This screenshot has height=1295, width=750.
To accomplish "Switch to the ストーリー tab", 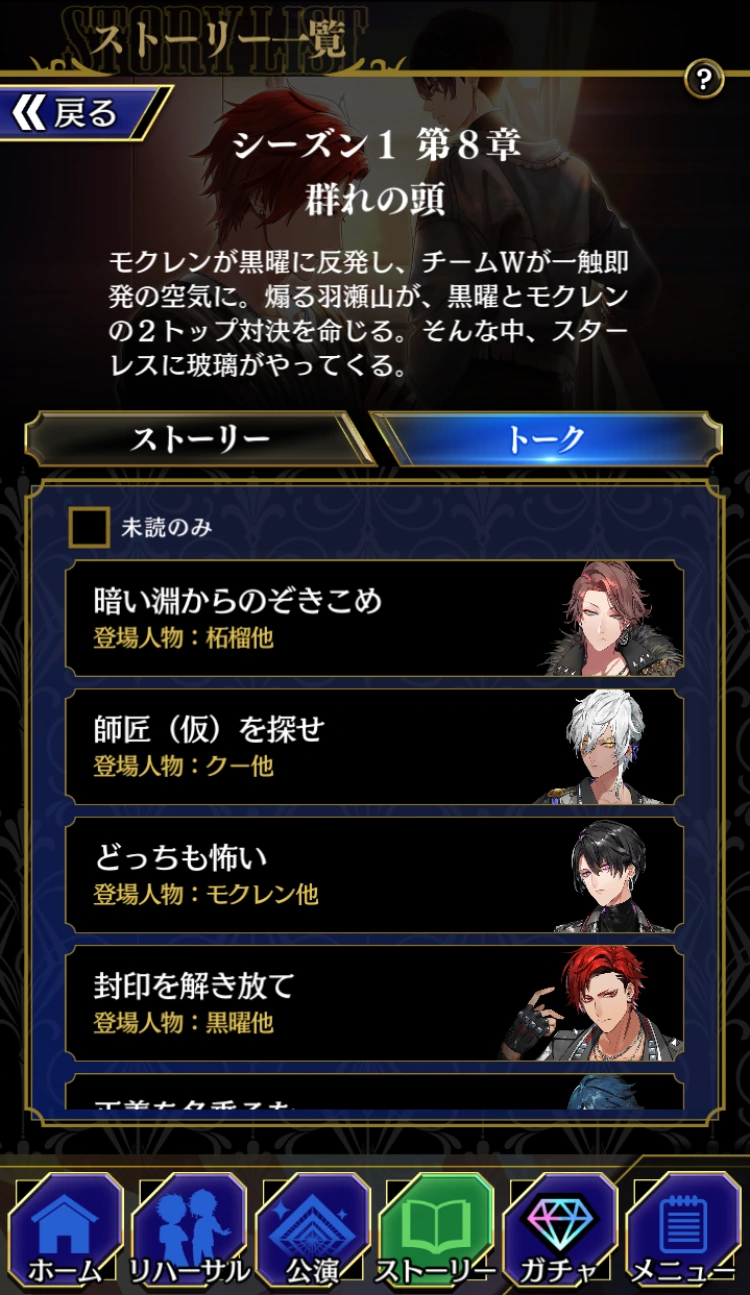I will point(199,440).
